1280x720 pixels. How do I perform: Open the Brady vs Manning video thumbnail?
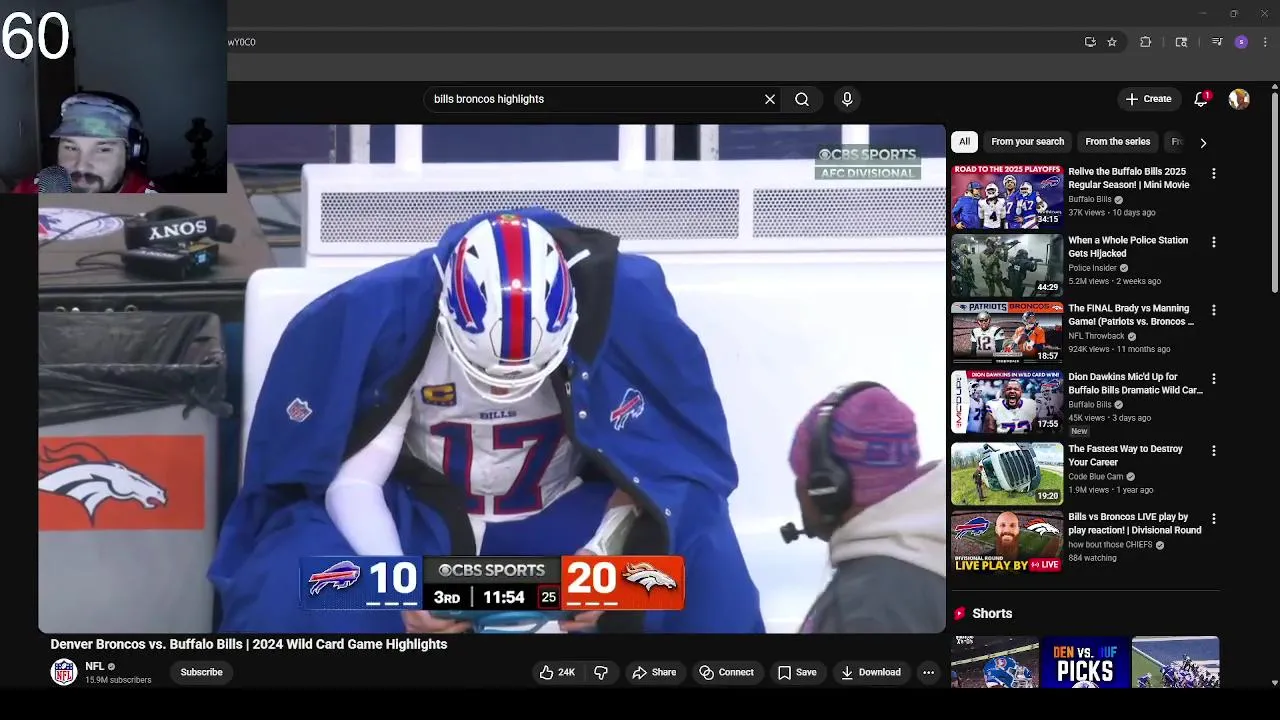tap(1007, 333)
